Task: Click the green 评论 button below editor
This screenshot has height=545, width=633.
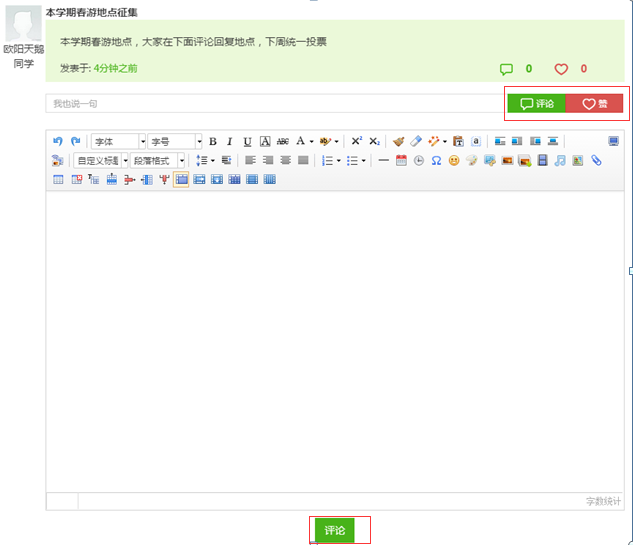Action: pyautogui.click(x=334, y=531)
